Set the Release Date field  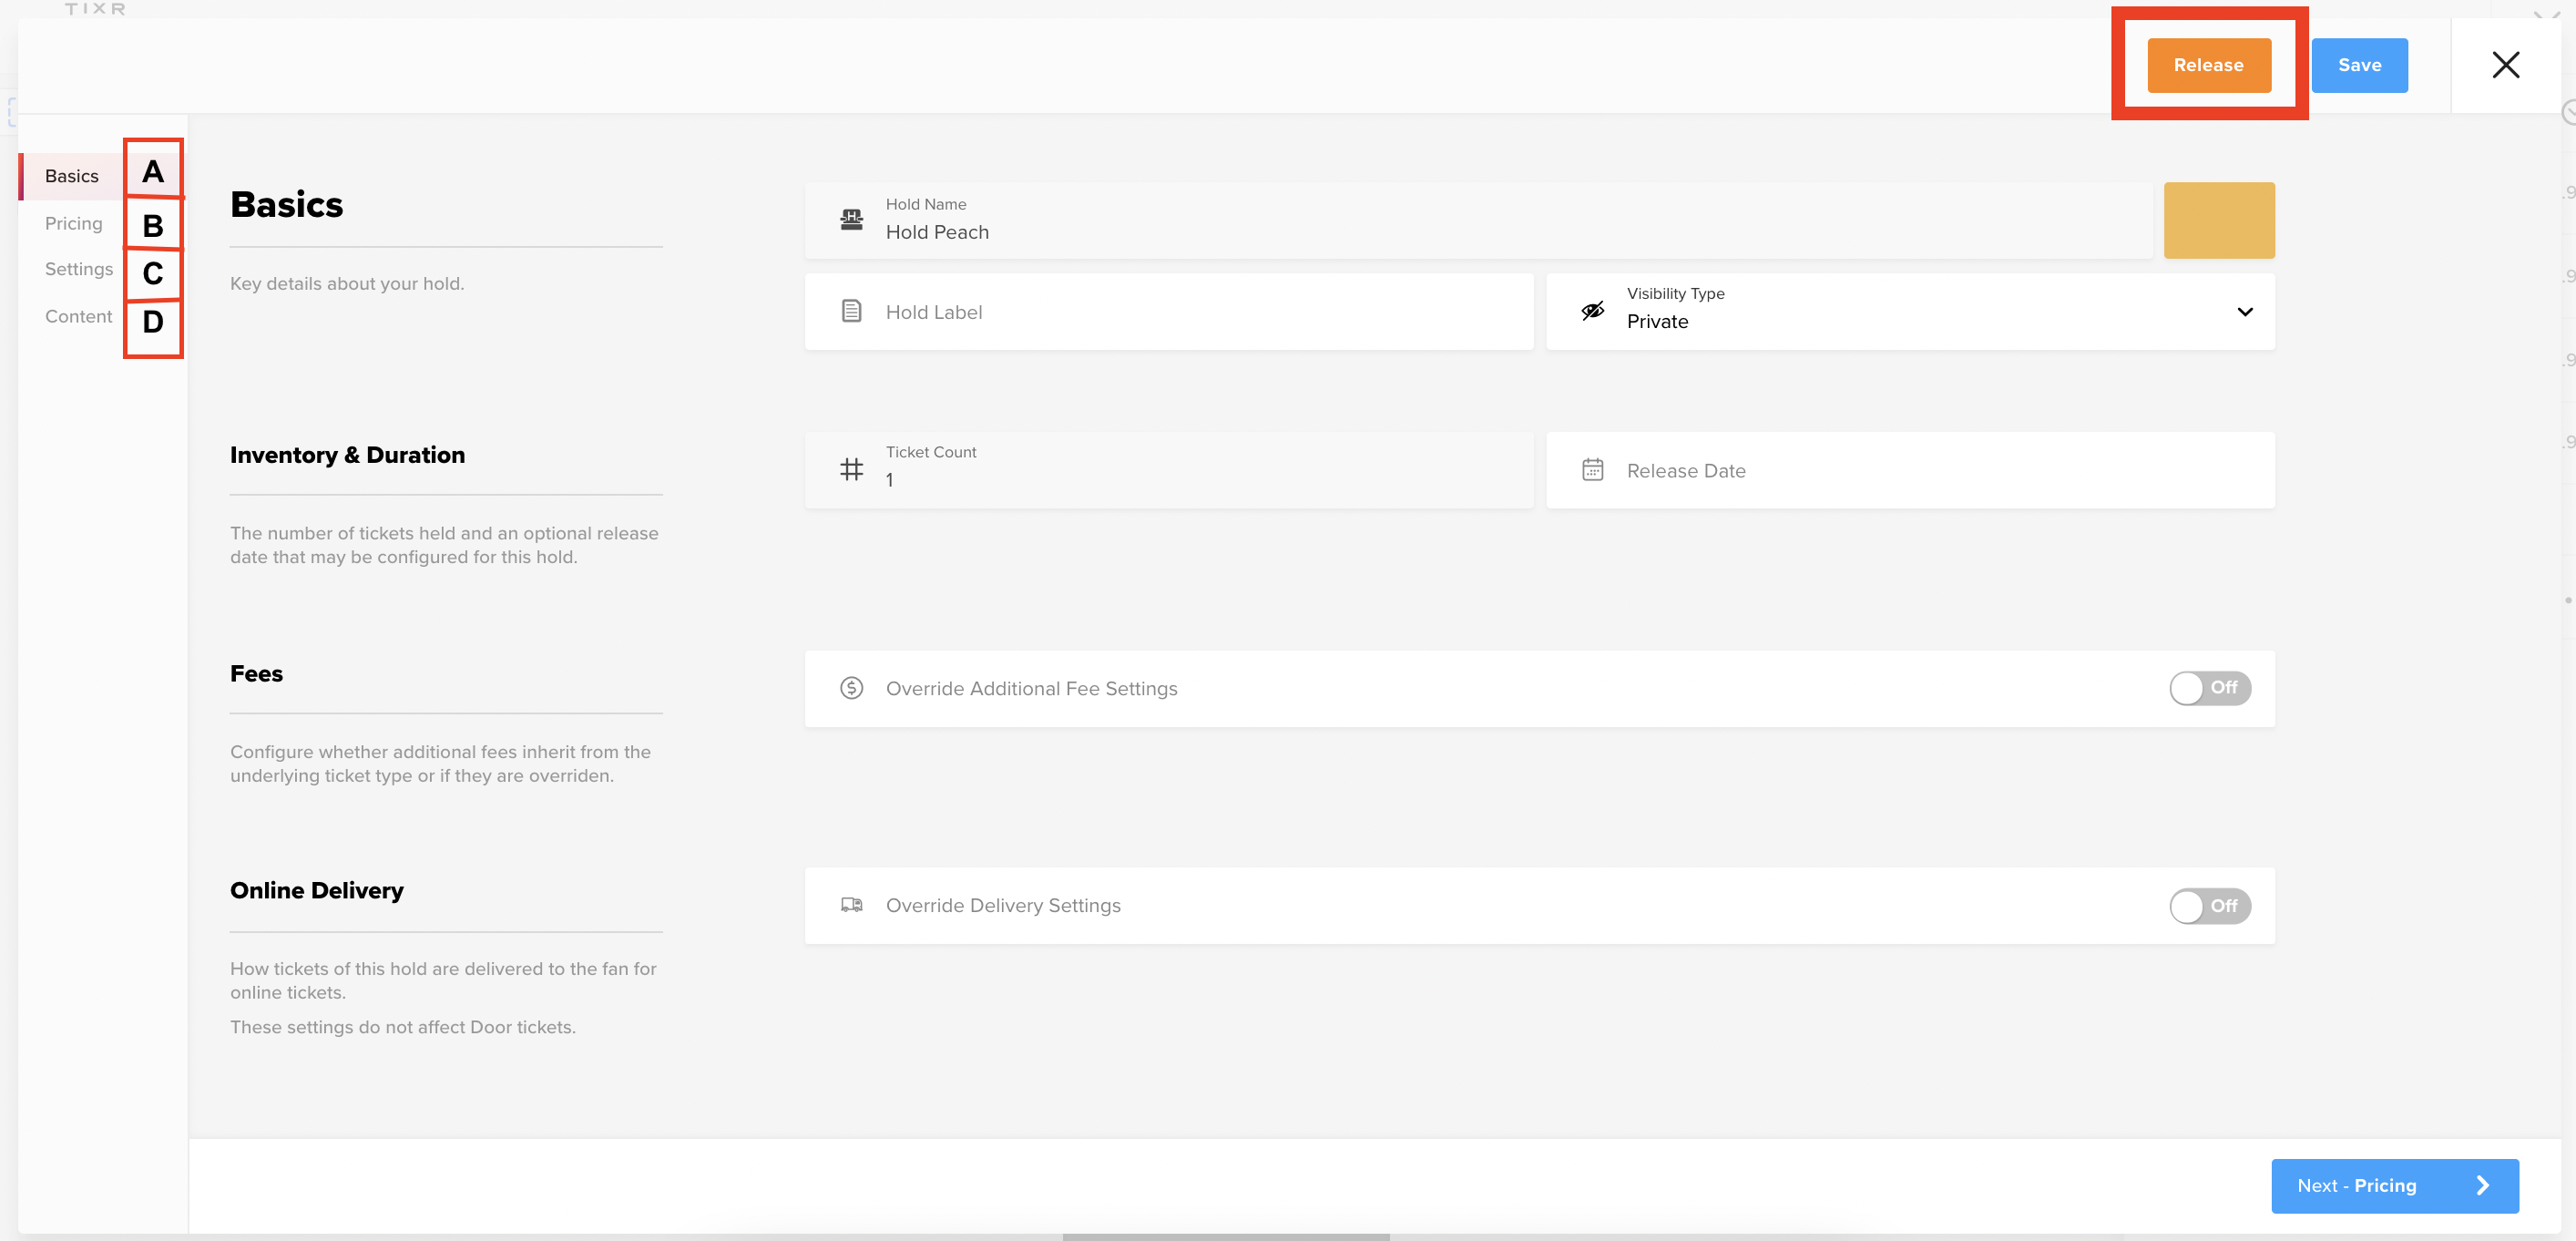pyautogui.click(x=1909, y=470)
